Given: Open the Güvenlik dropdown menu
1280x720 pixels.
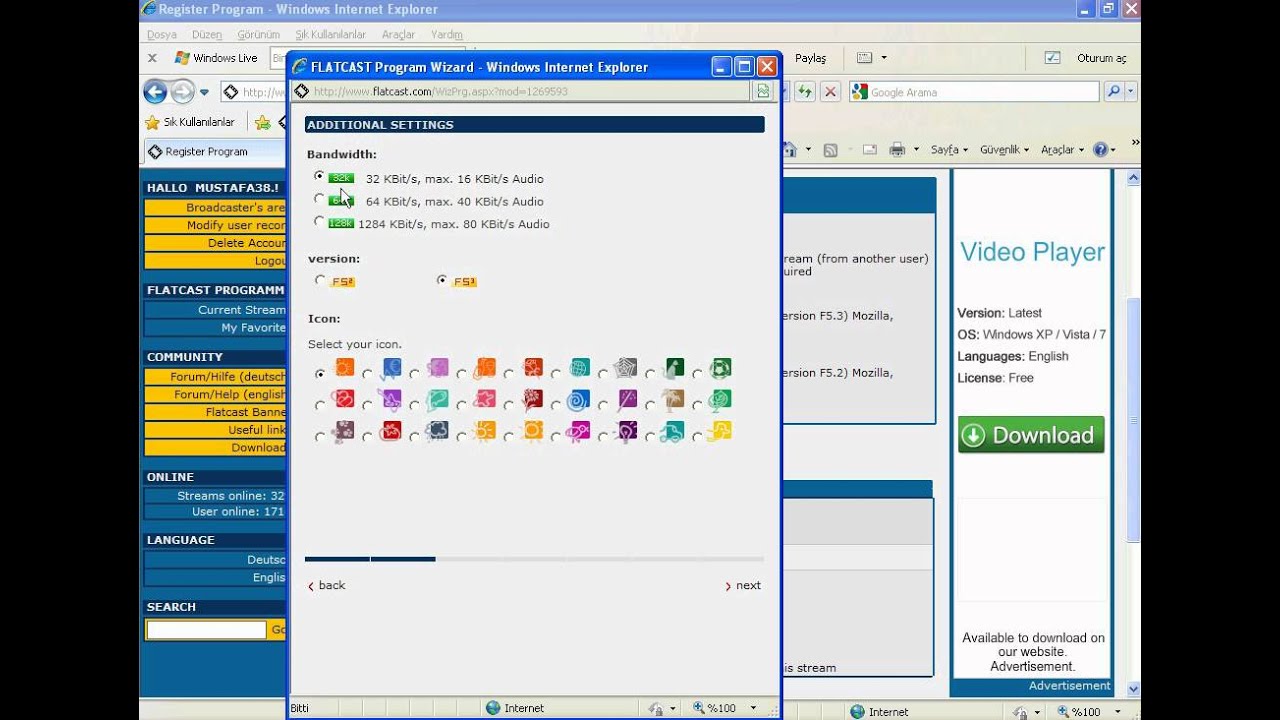Looking at the screenshot, I should point(1004,150).
